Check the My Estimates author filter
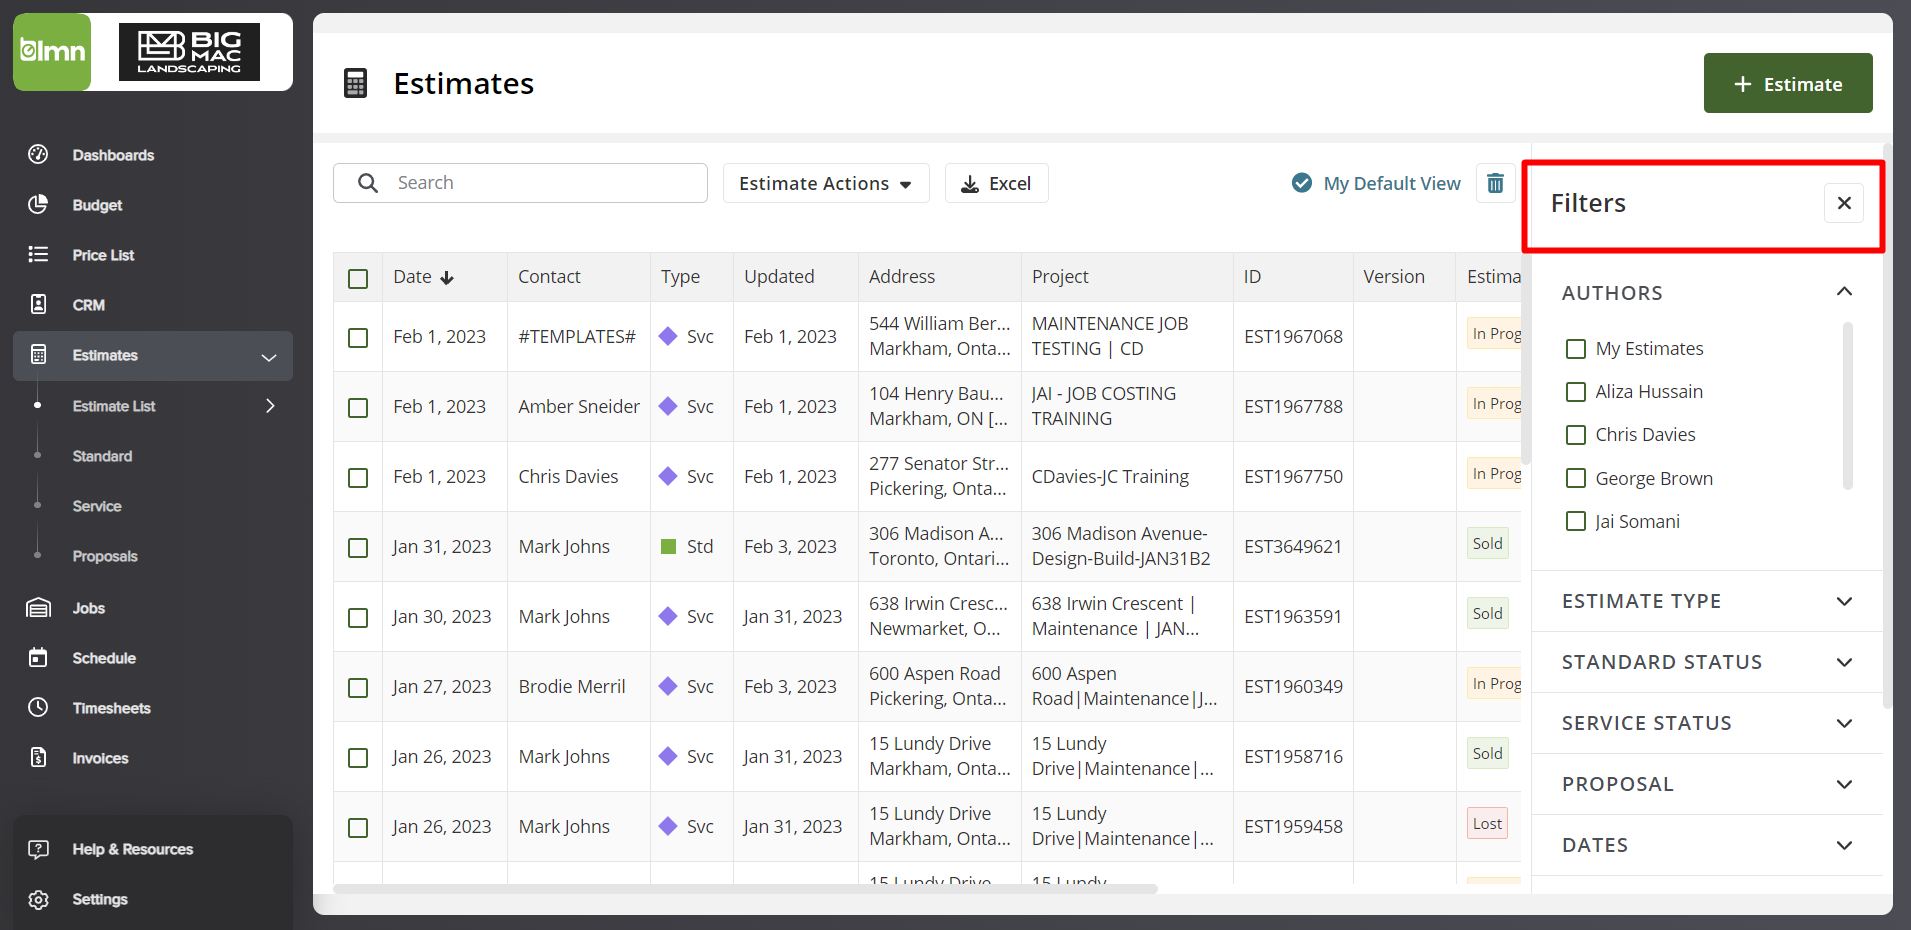The height and width of the screenshot is (930, 1911). (x=1576, y=349)
